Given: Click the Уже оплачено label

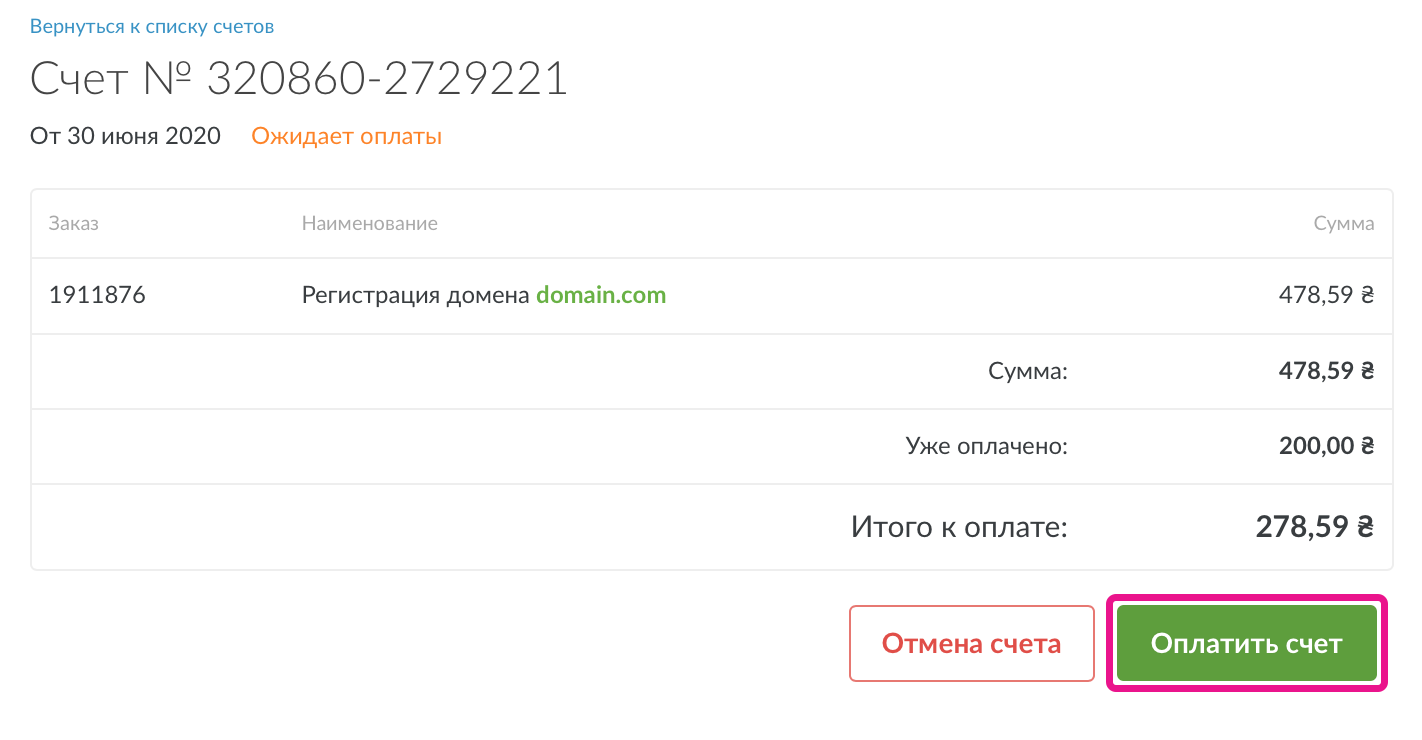Looking at the screenshot, I should point(987,446).
